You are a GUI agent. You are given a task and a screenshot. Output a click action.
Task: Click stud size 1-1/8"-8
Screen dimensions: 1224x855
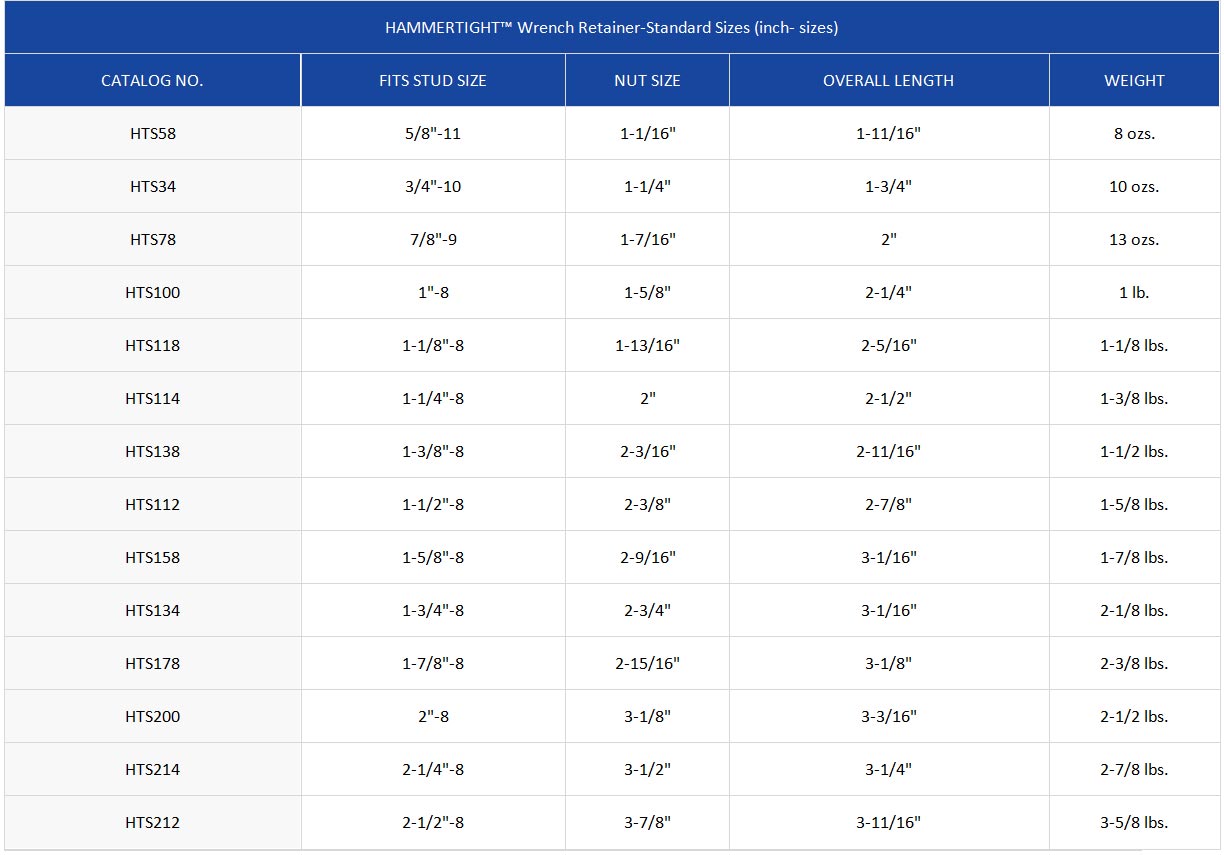433,346
